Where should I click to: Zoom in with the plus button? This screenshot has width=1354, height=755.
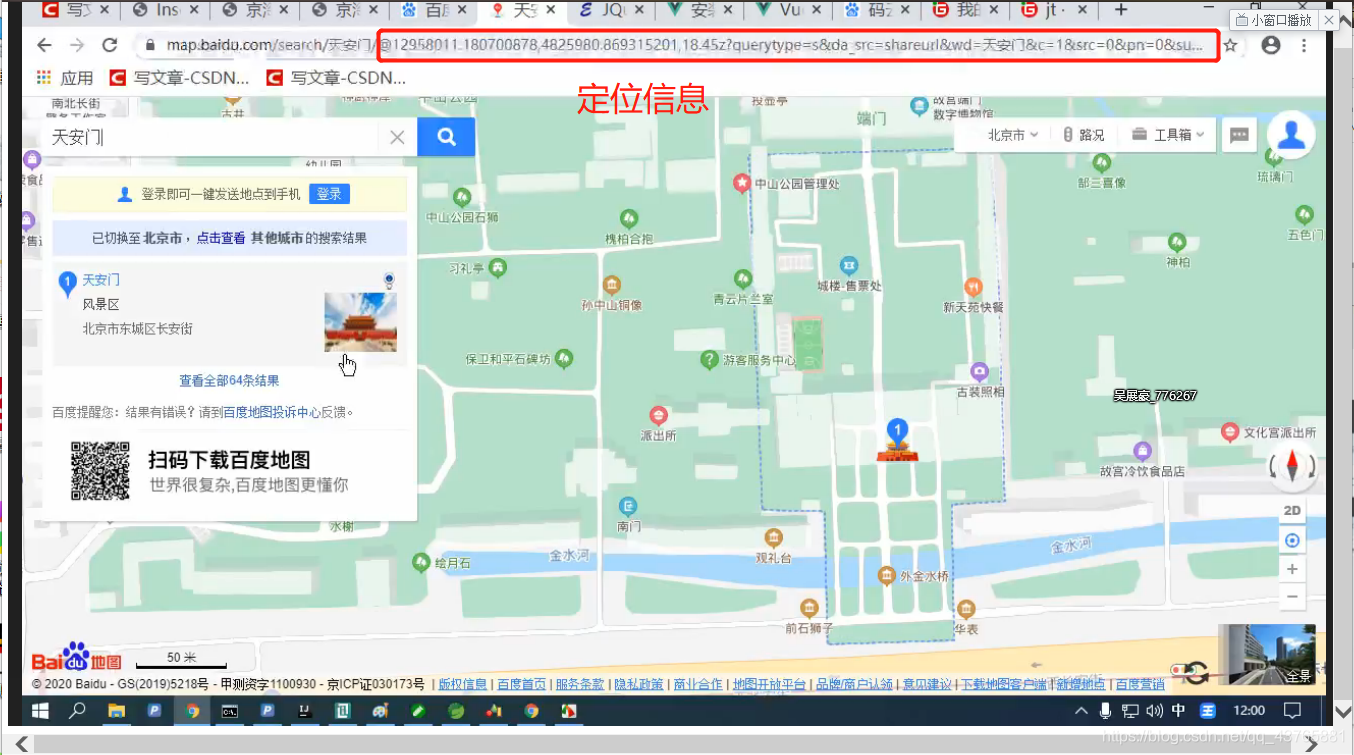pos(1292,569)
